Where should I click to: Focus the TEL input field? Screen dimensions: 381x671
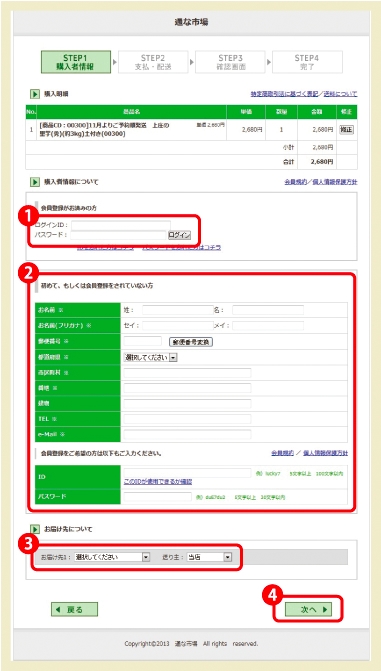(188, 419)
